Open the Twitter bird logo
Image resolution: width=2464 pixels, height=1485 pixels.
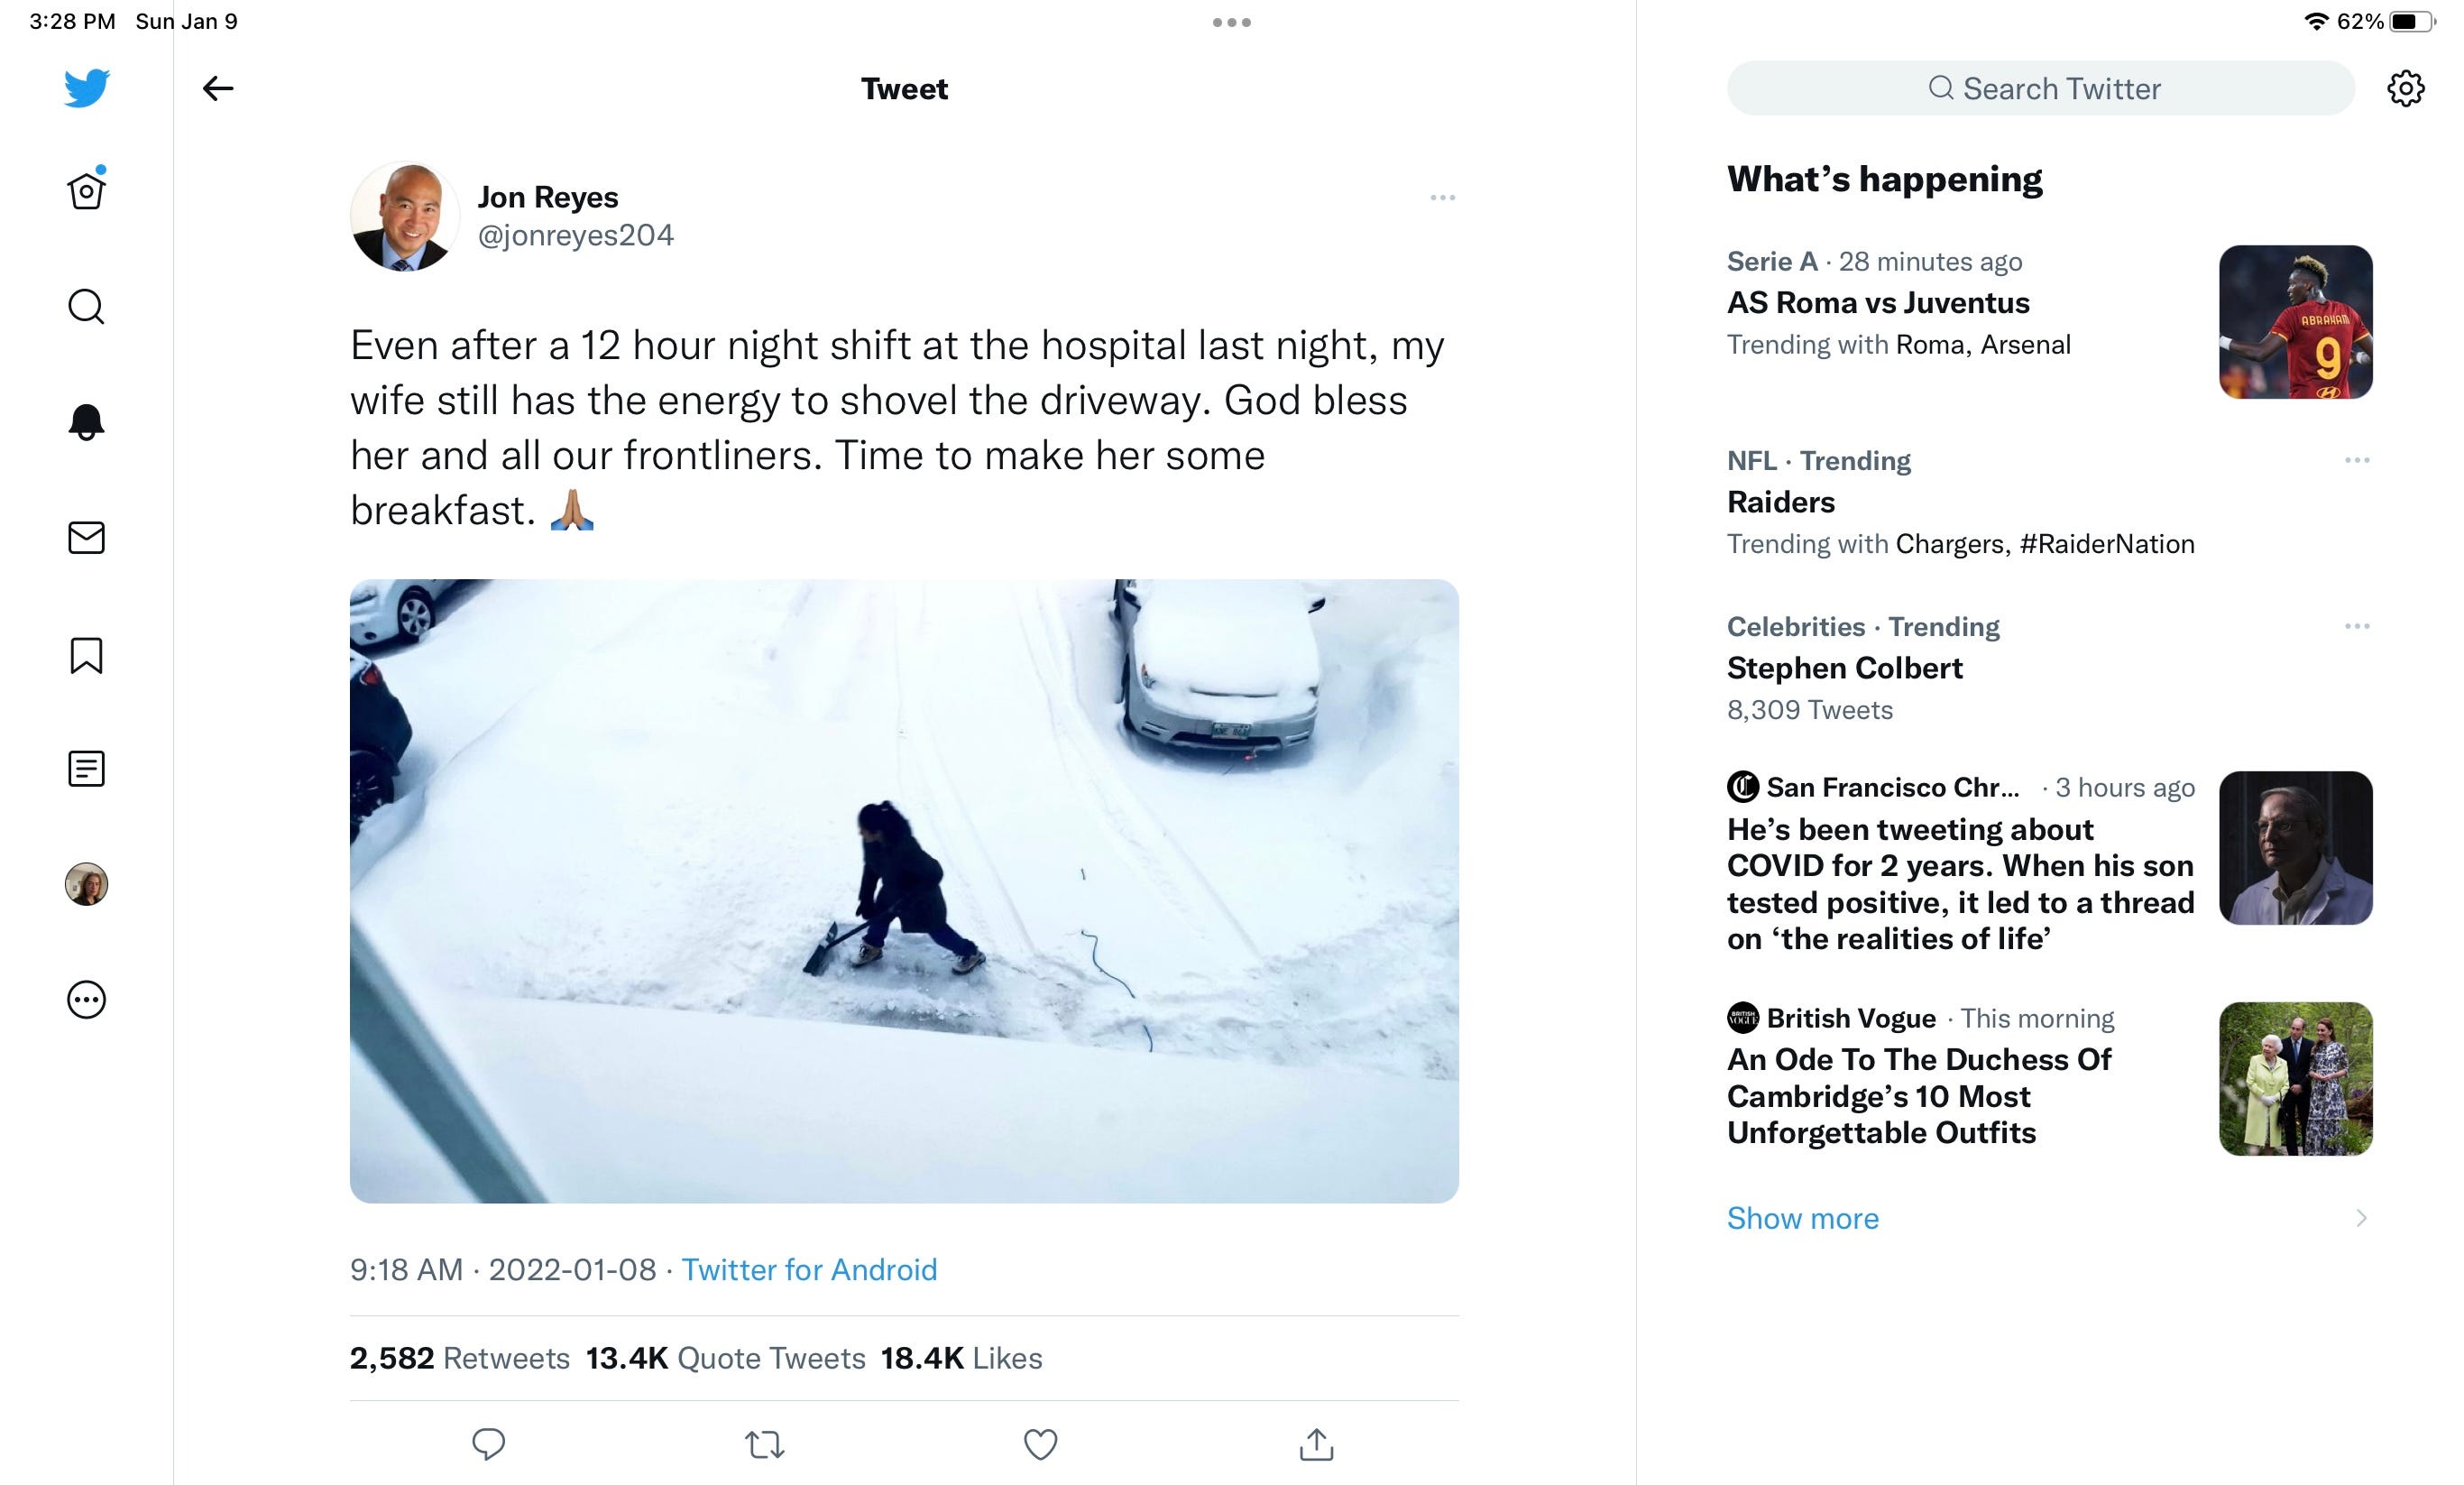(x=86, y=88)
